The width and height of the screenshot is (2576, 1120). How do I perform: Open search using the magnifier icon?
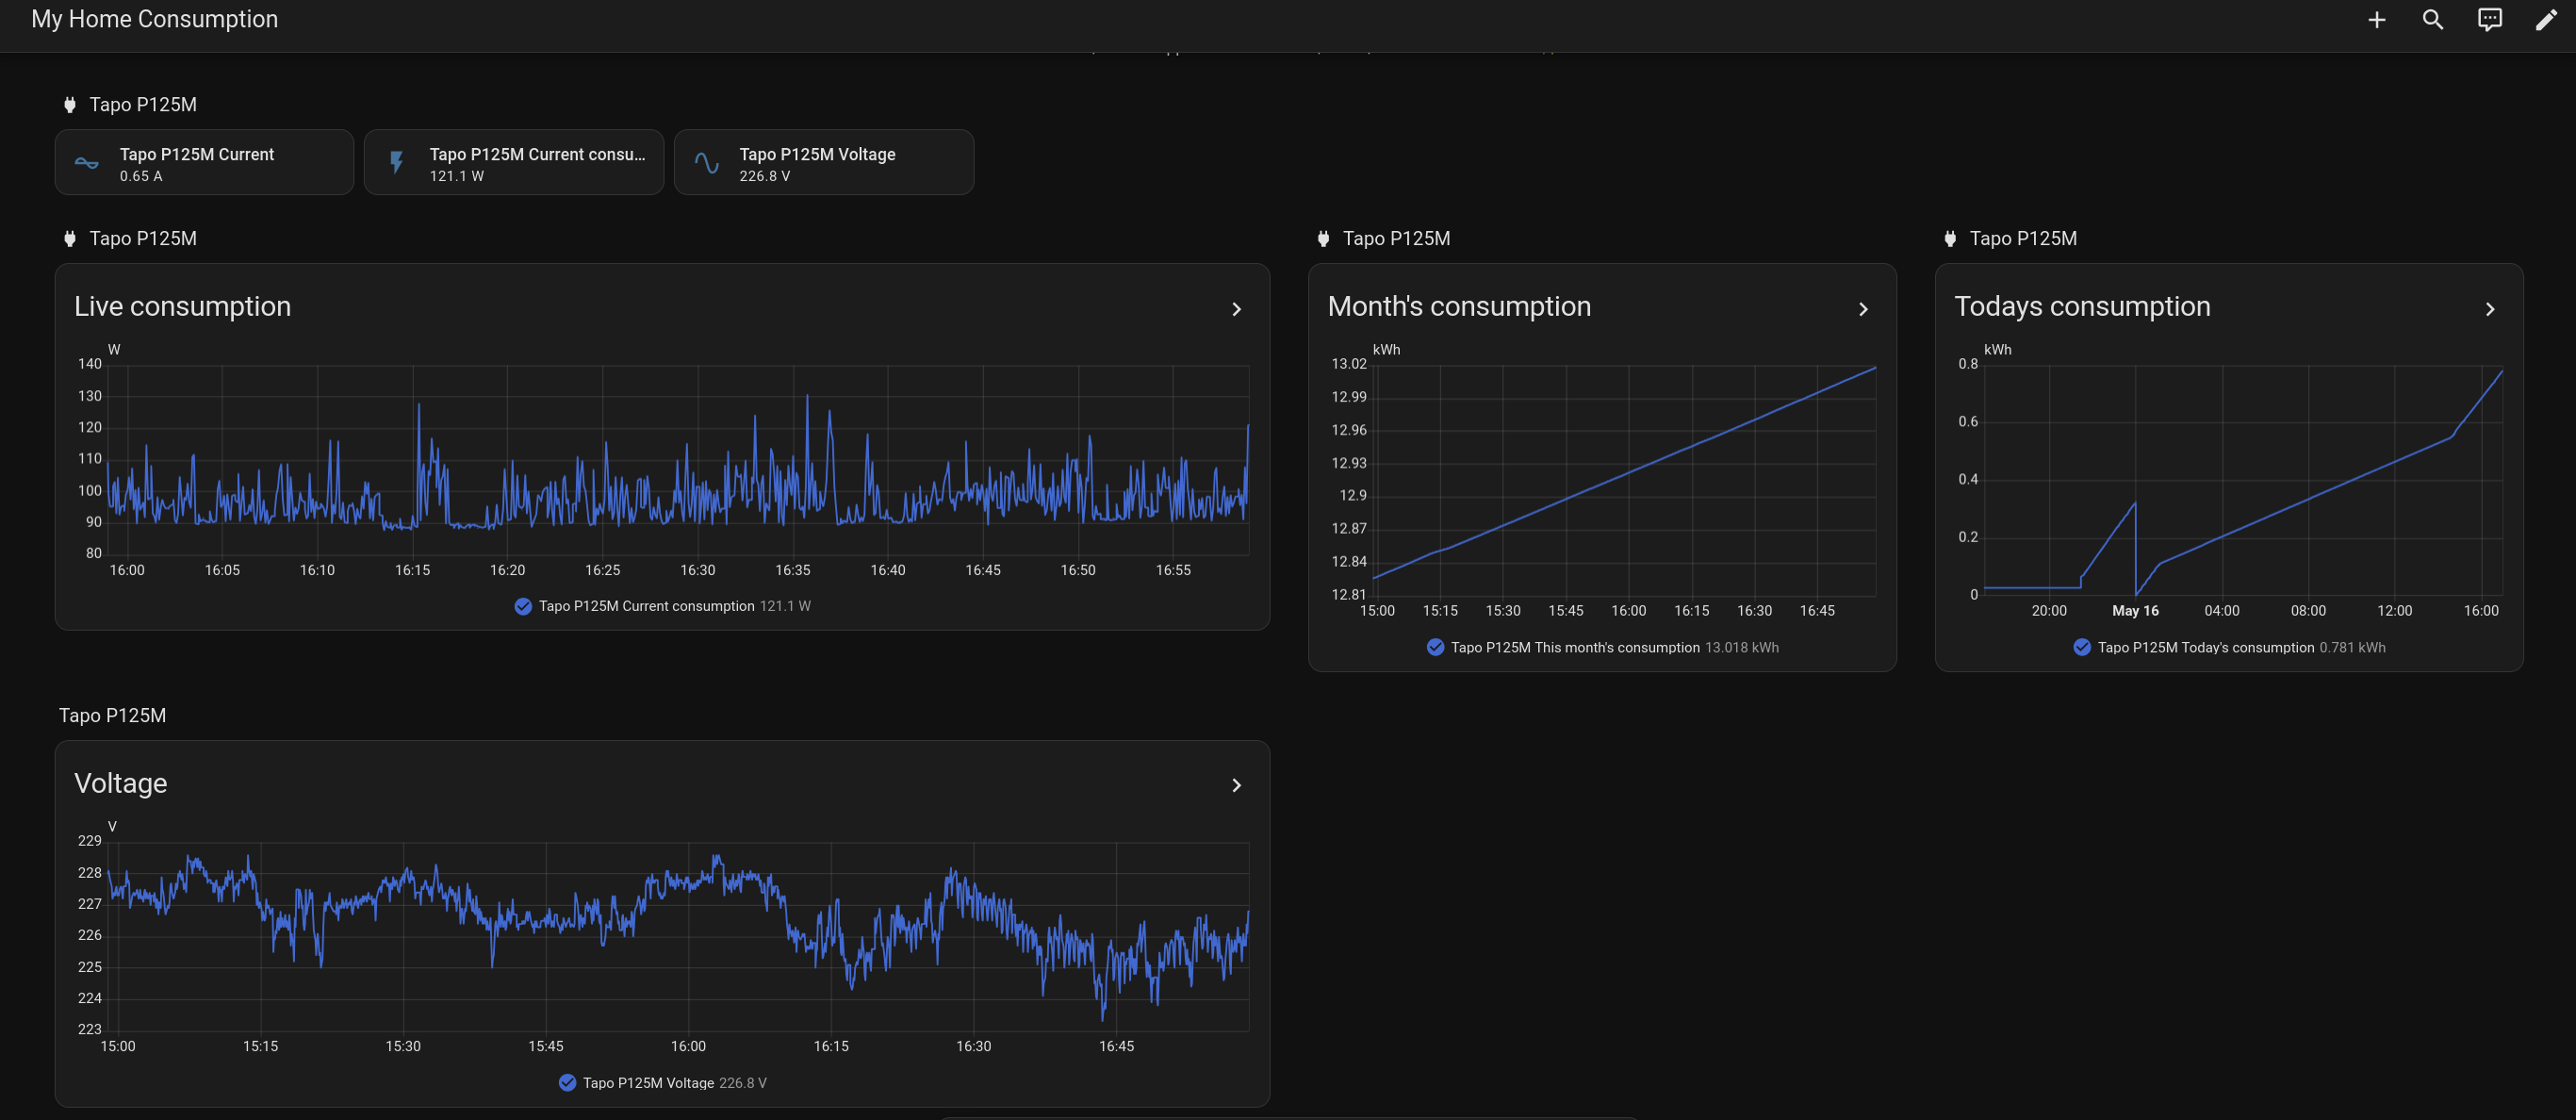point(2433,20)
